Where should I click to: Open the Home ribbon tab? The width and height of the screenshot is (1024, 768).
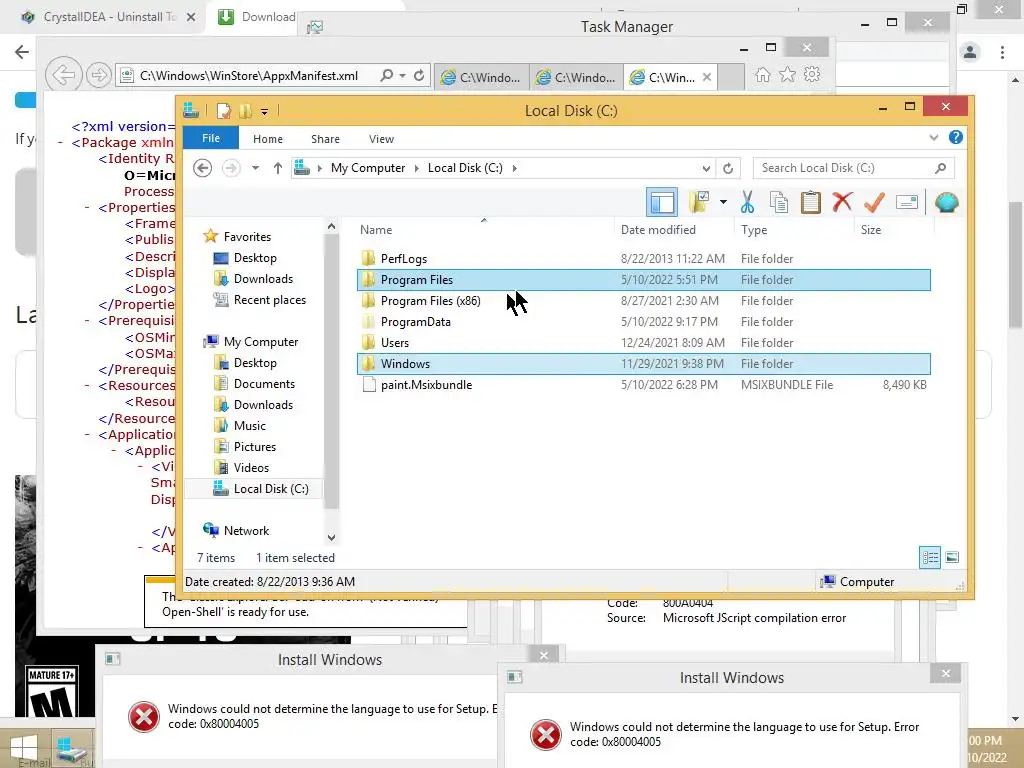(268, 139)
